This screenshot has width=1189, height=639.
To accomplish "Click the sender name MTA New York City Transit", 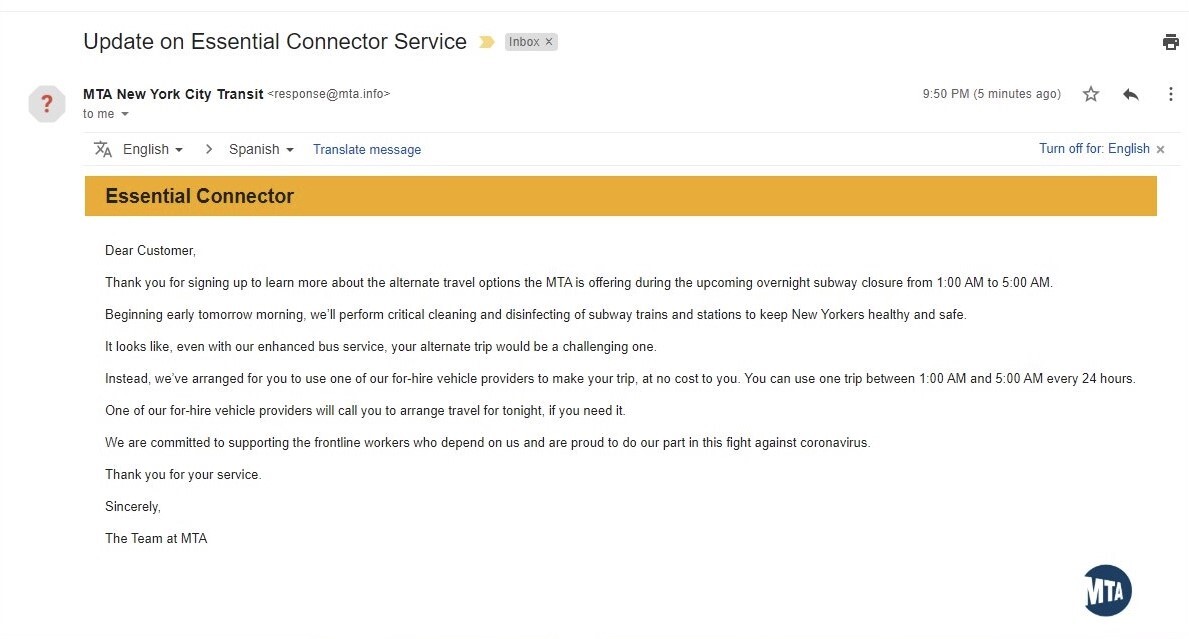I will 173,94.
